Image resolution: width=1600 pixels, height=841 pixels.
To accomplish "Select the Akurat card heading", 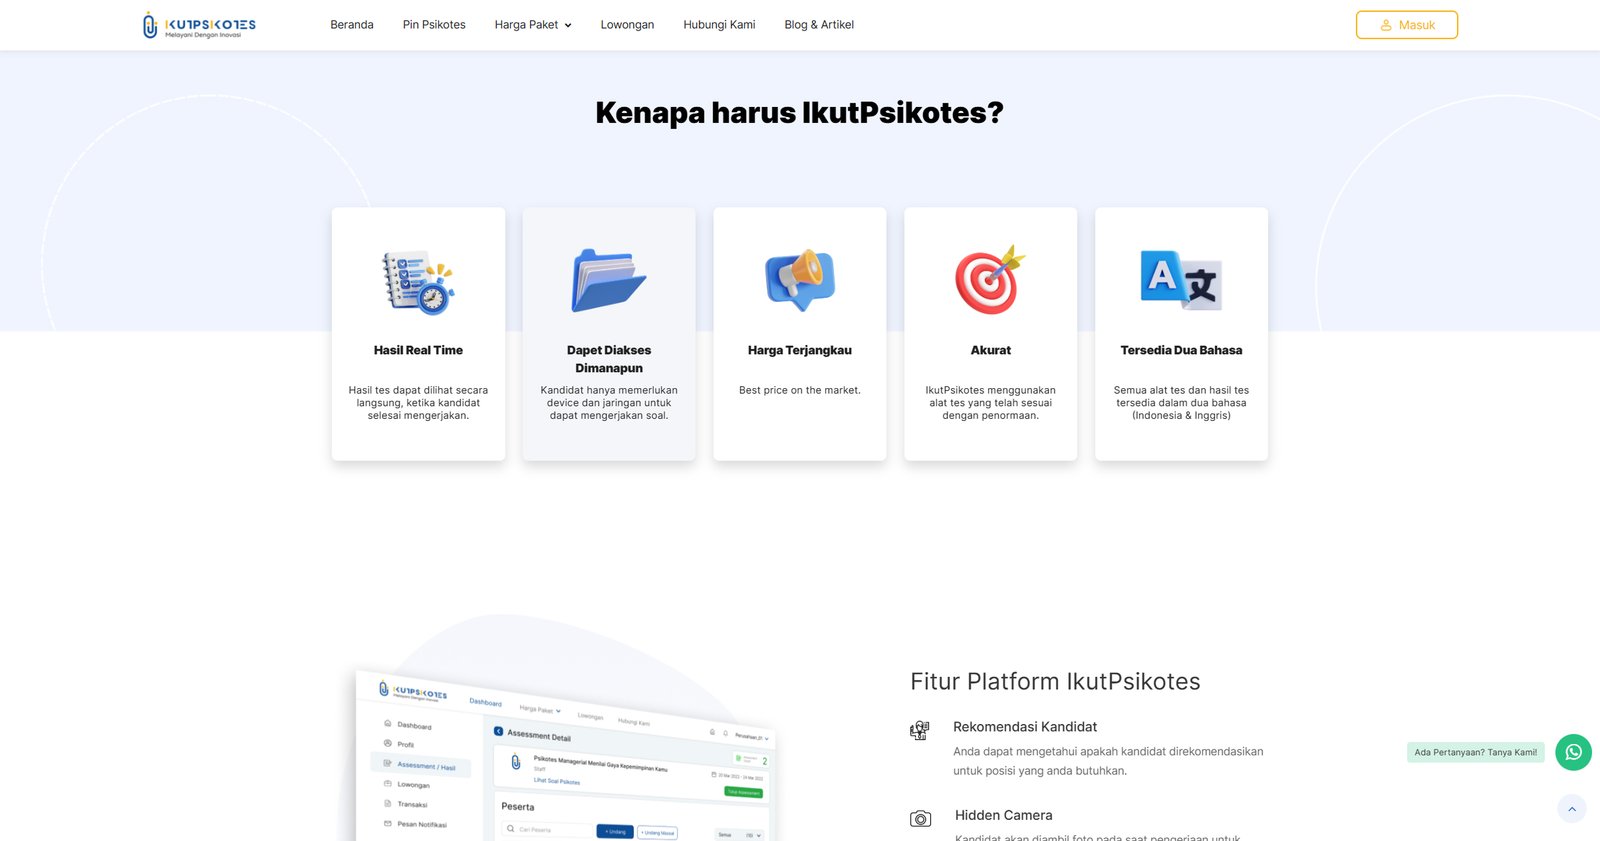I will [x=991, y=350].
